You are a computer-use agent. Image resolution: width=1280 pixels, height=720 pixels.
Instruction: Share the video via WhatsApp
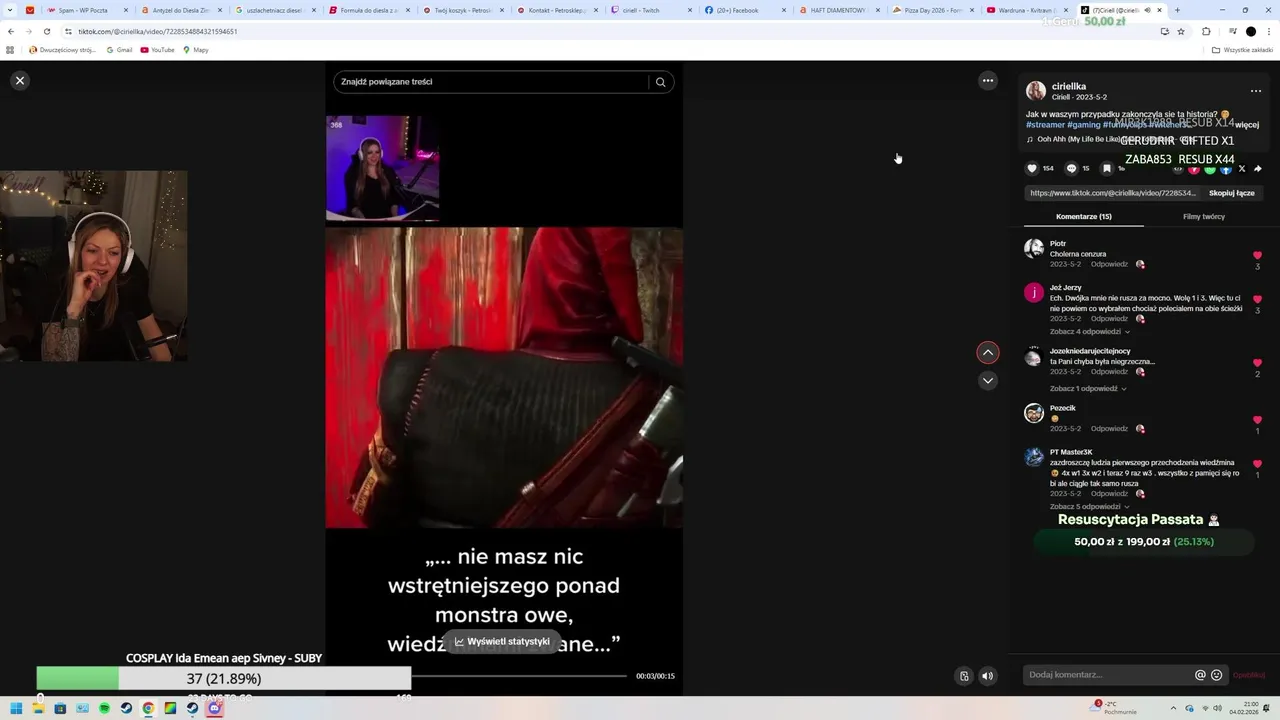coord(1210,169)
